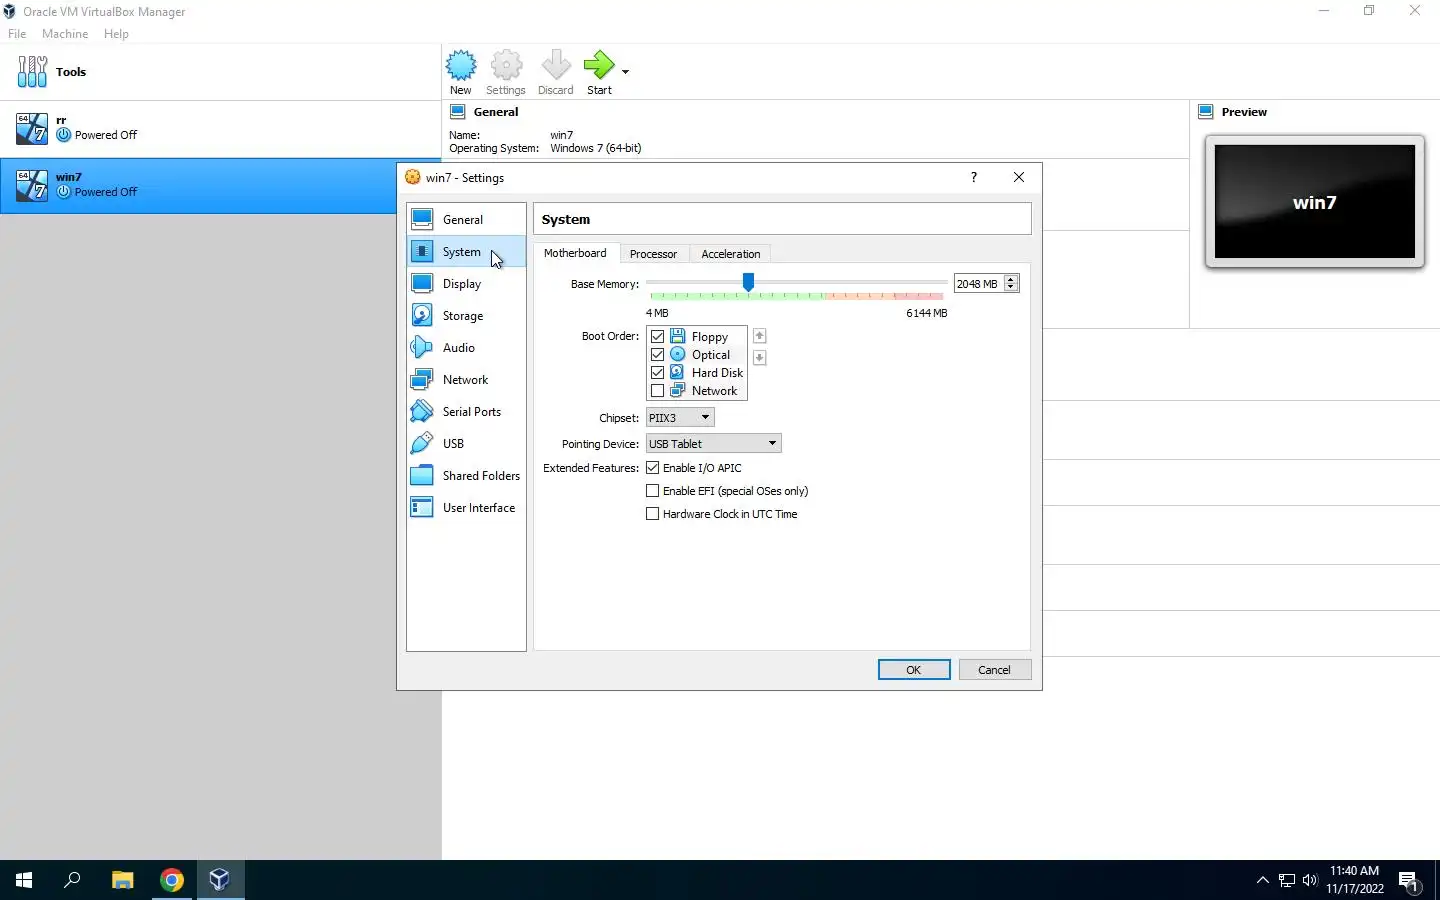
Task: Switch to the Motherboard tab
Action: (x=575, y=253)
